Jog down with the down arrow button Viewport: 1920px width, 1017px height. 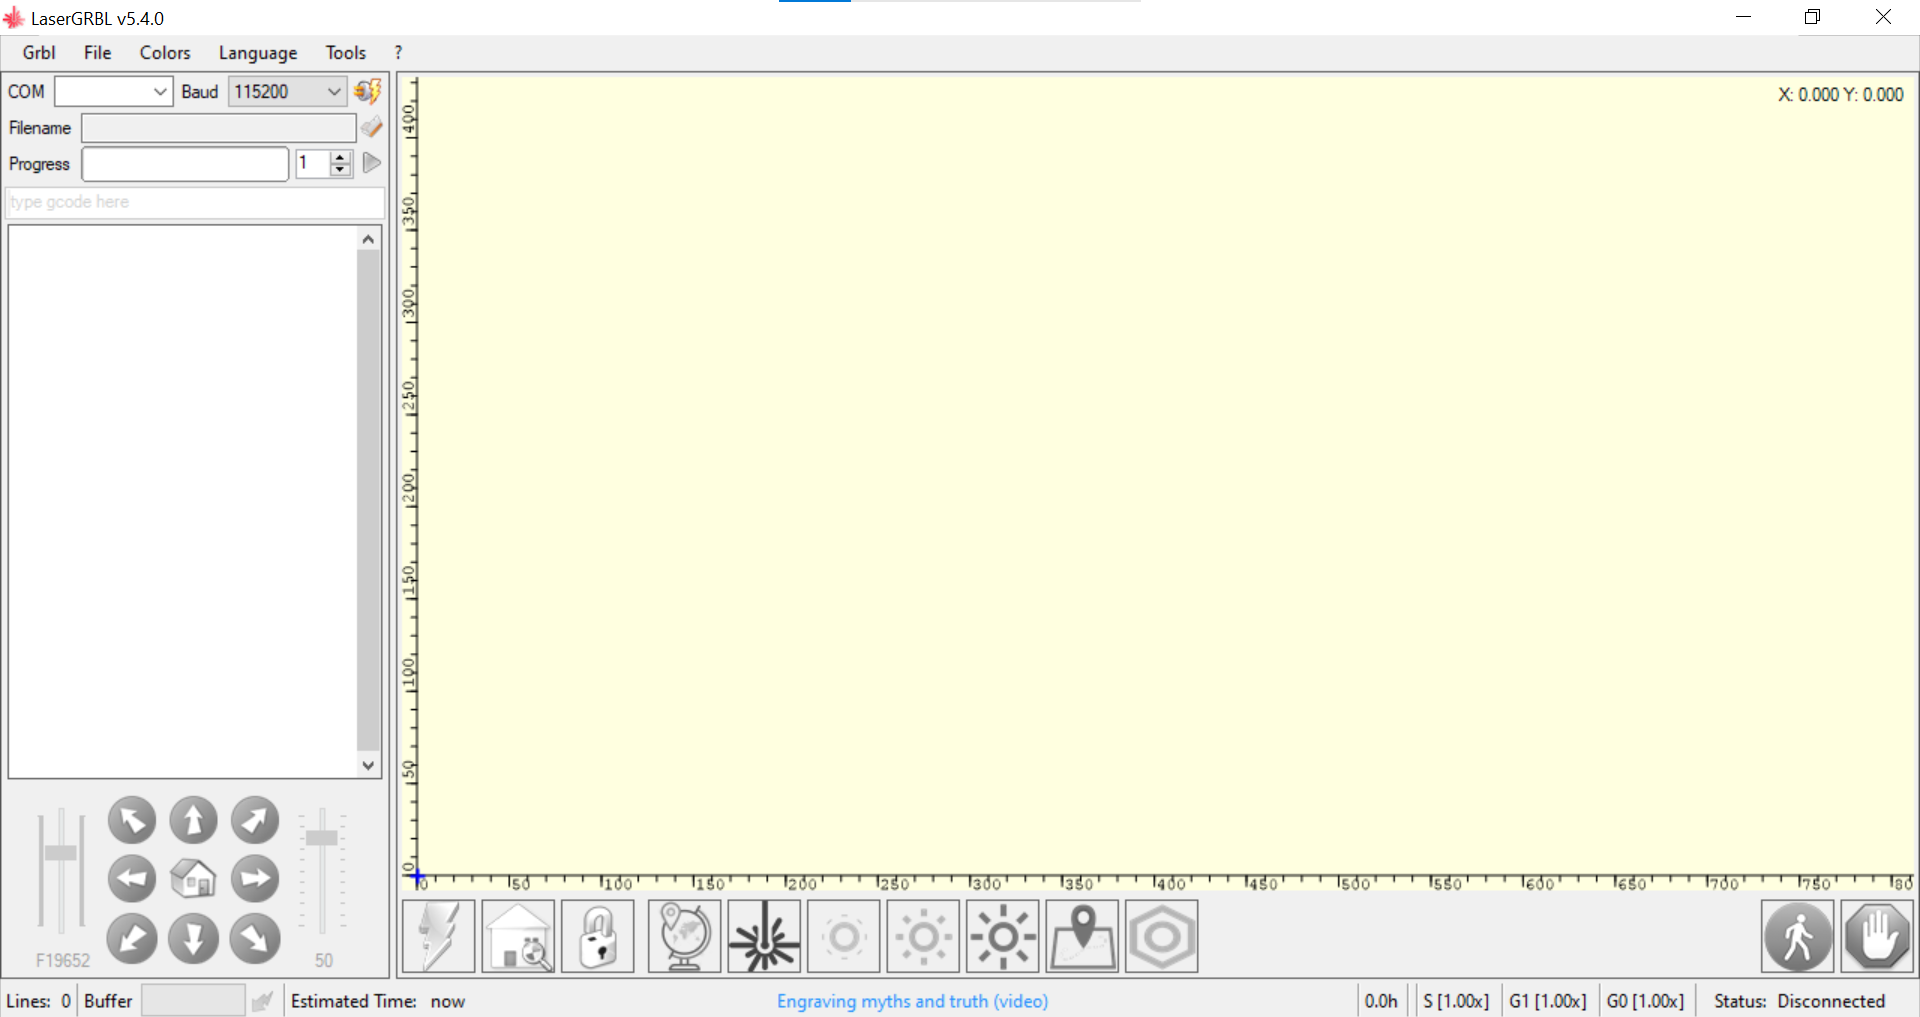pos(193,938)
